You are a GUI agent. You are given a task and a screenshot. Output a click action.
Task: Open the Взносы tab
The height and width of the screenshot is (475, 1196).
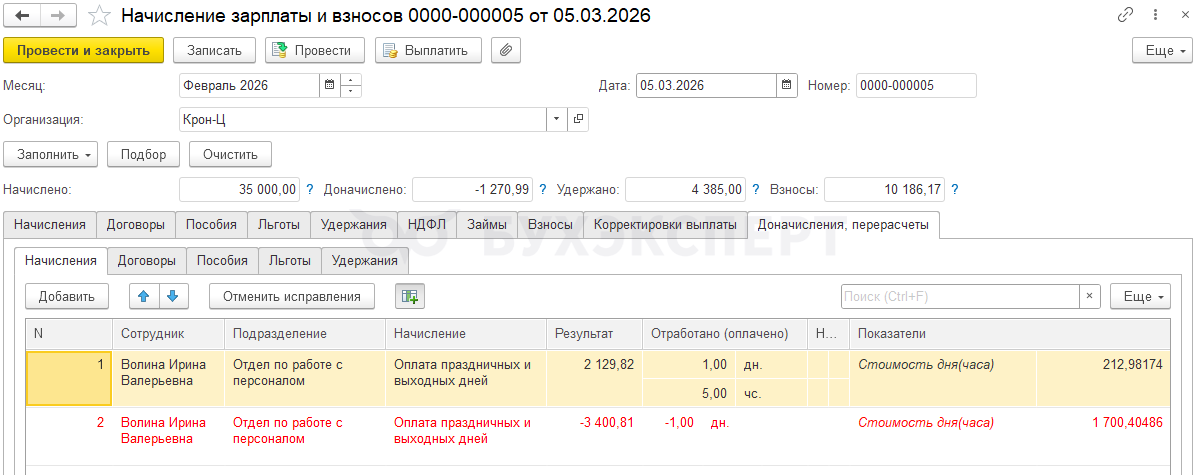(x=550, y=225)
